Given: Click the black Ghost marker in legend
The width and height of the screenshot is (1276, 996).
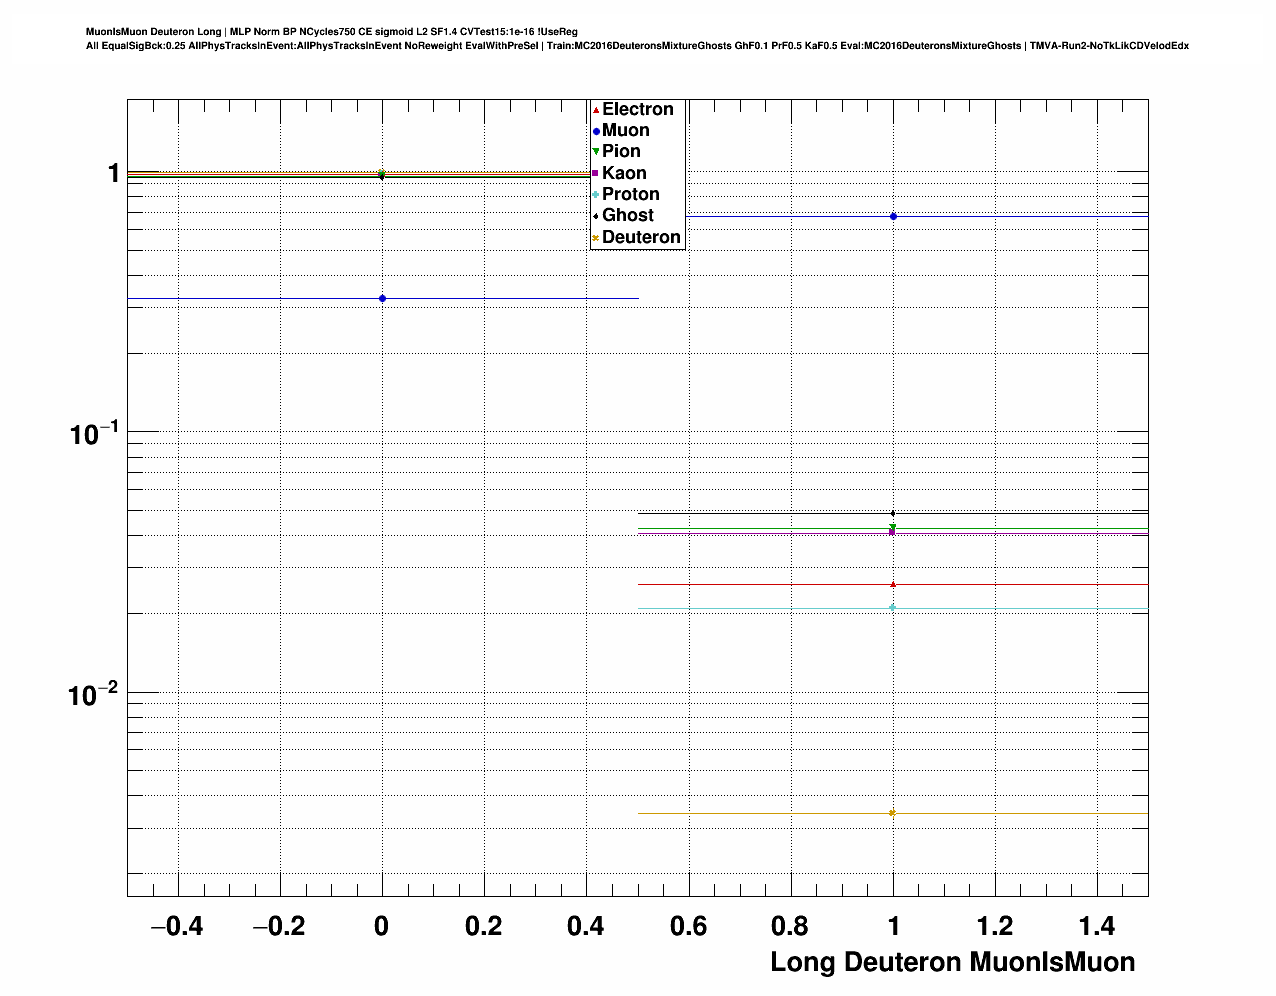Looking at the screenshot, I should [596, 216].
